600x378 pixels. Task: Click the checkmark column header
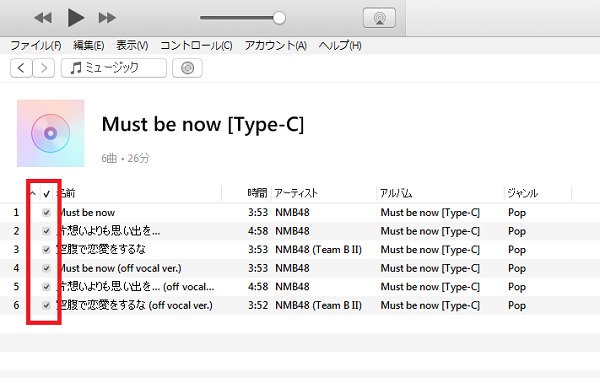tap(46, 194)
